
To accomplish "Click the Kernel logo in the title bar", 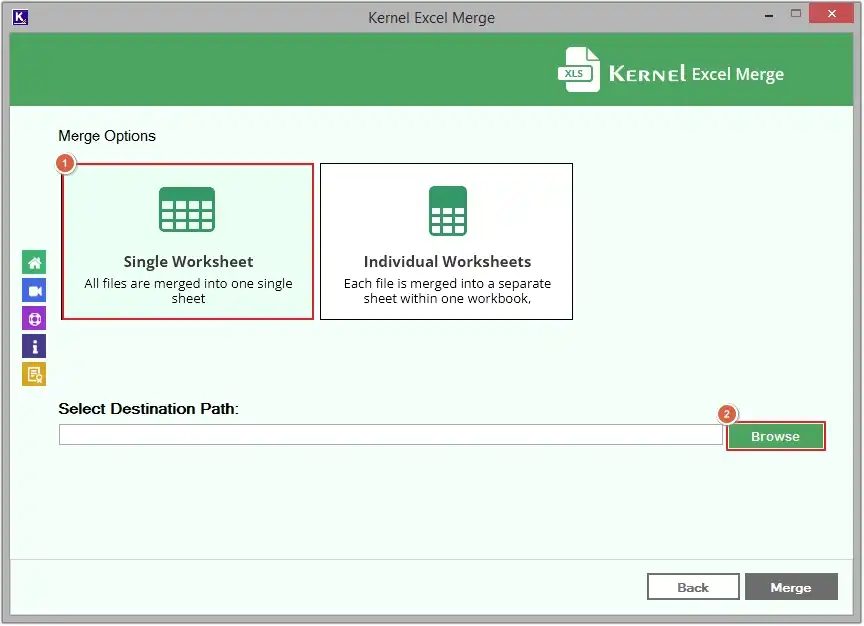I will click(21, 17).
